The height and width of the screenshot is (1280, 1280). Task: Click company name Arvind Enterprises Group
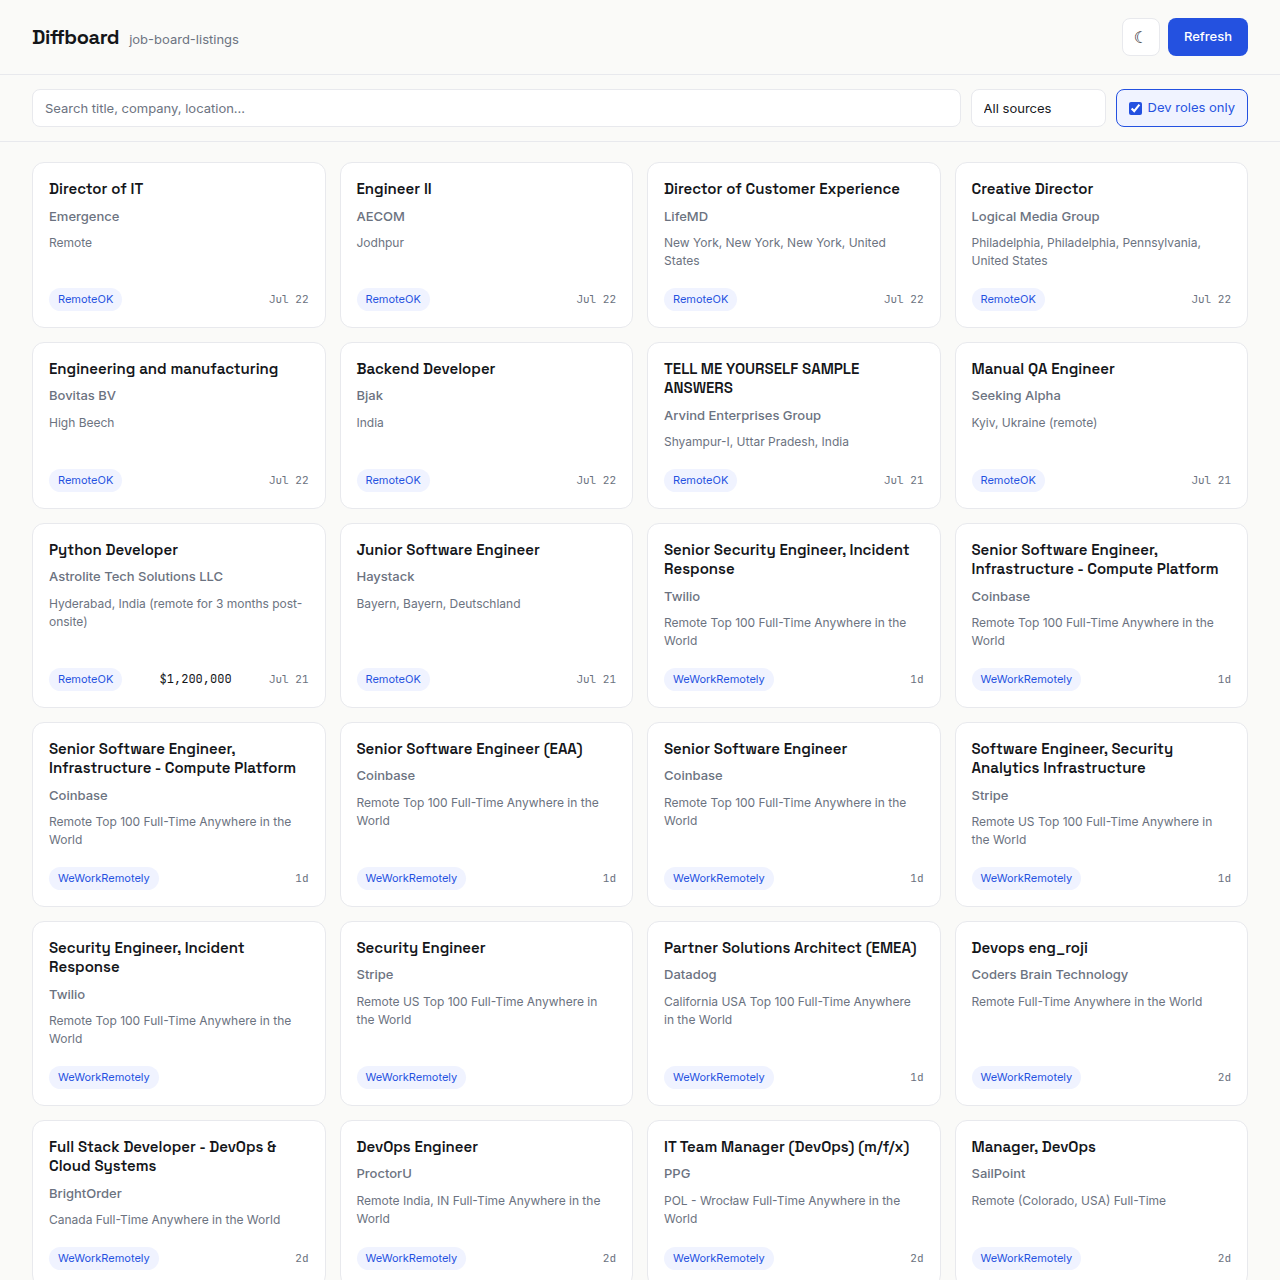click(742, 416)
